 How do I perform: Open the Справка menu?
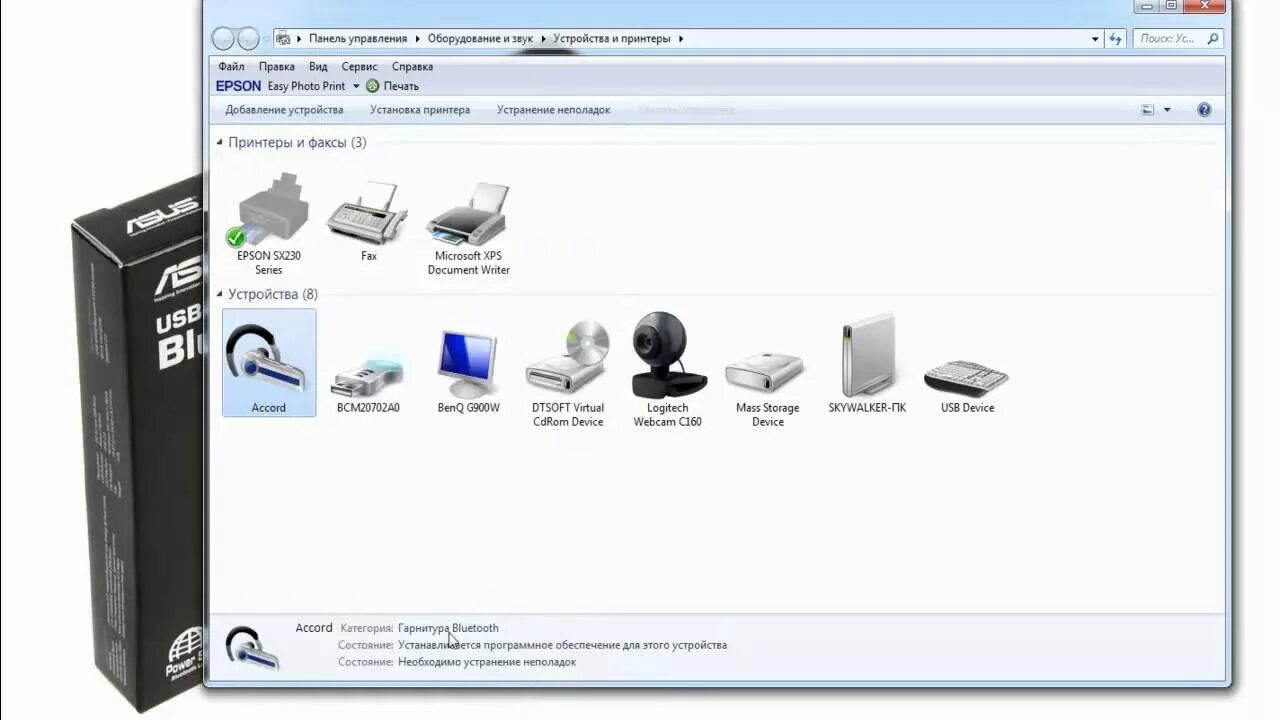click(412, 67)
